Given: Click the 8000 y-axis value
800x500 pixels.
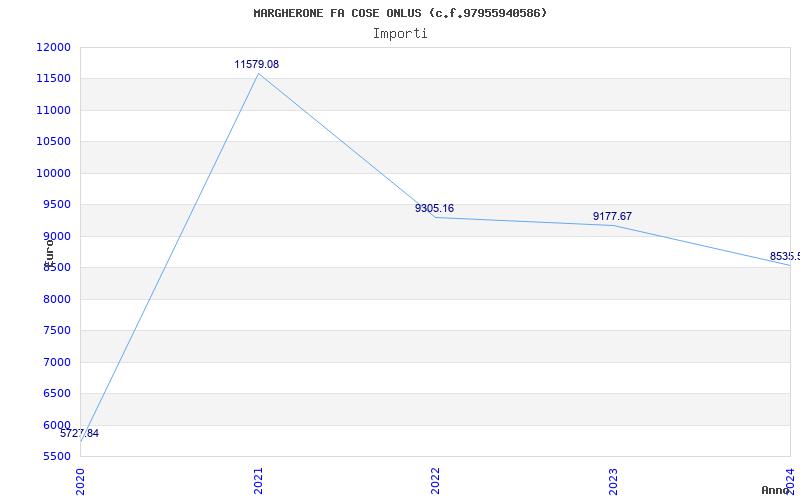Looking at the screenshot, I should point(56,299).
